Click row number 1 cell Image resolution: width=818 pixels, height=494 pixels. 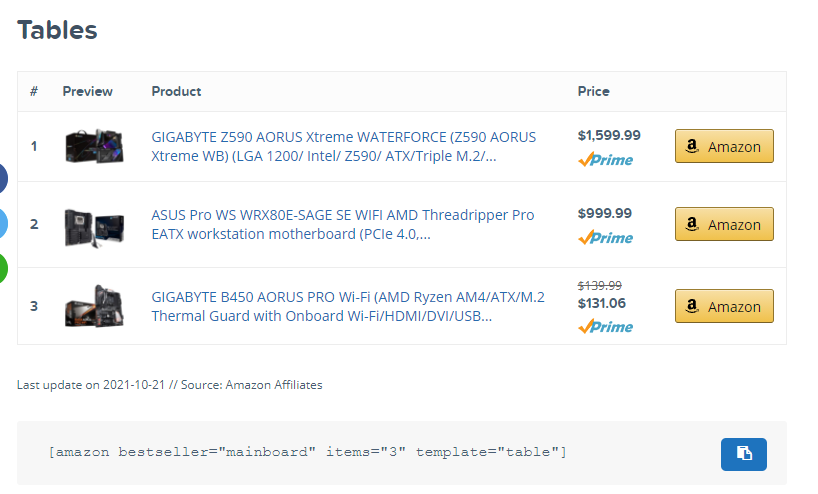click(x=34, y=146)
